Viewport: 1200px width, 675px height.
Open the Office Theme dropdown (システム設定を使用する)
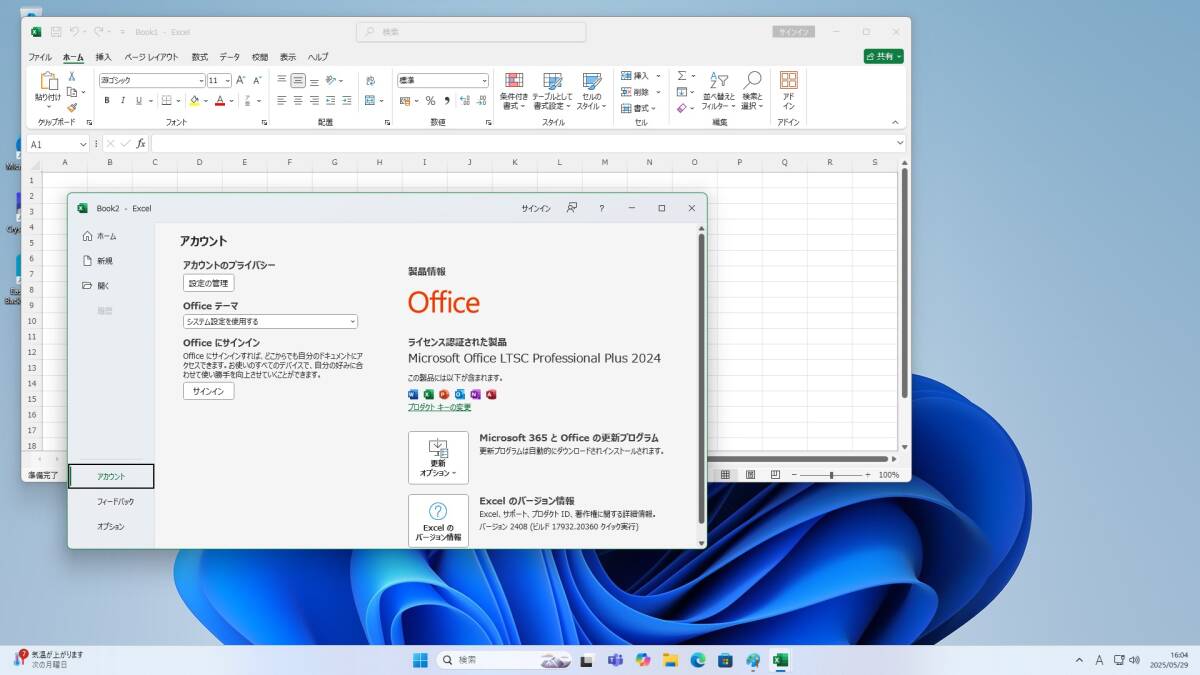tap(270, 321)
